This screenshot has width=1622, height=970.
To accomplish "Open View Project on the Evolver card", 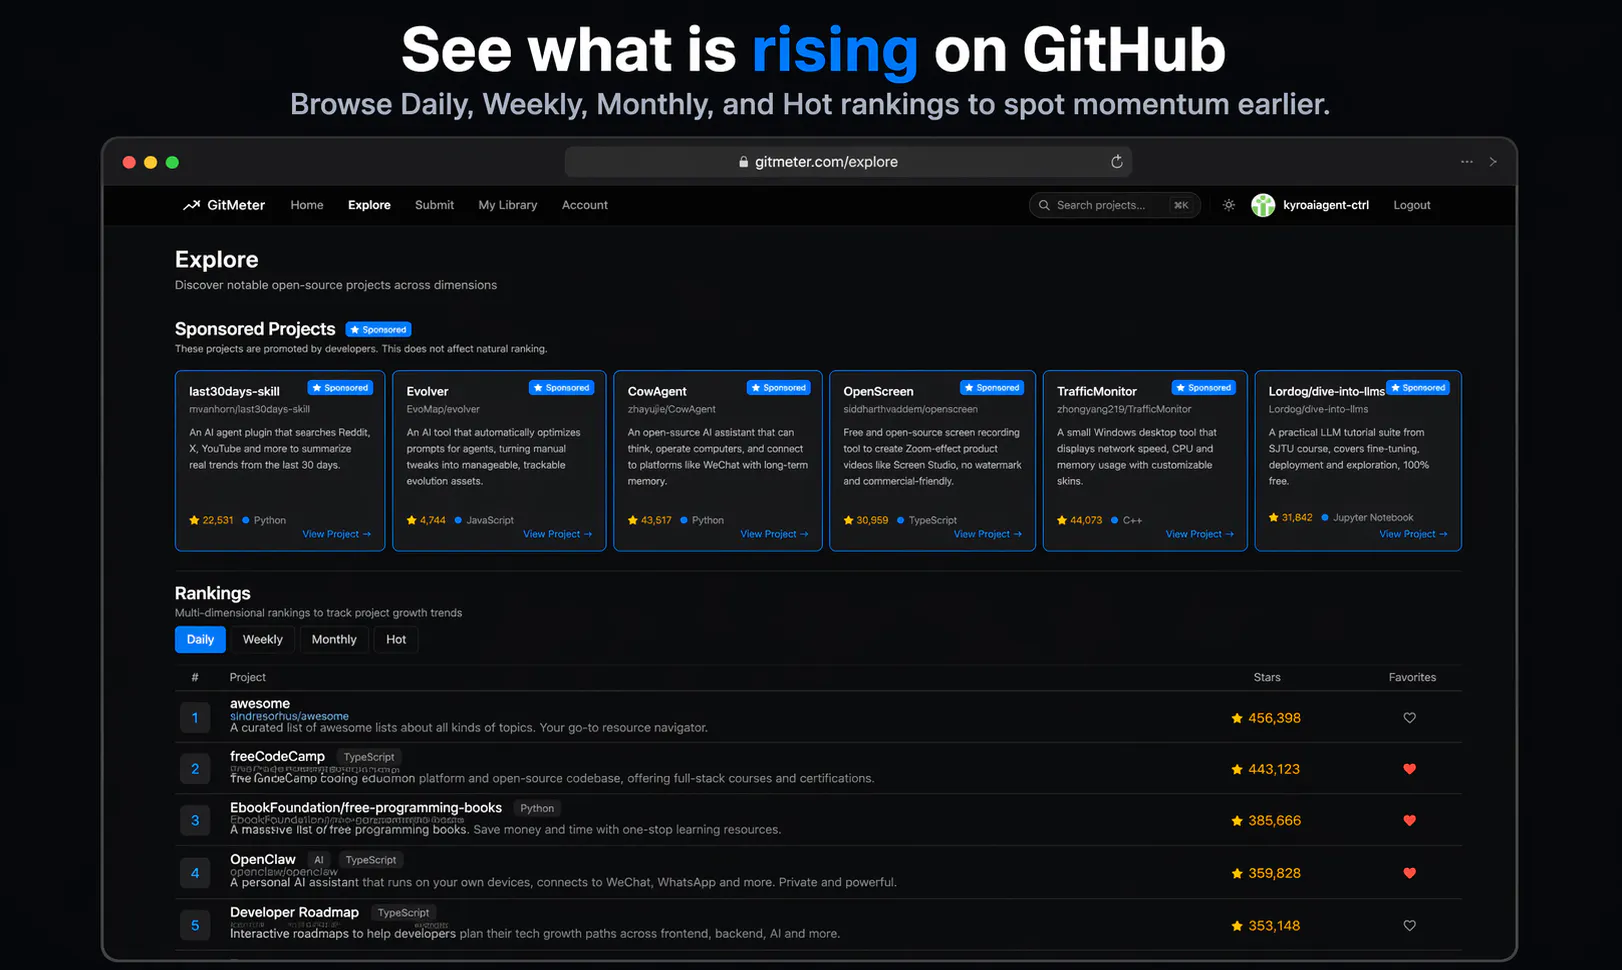I will click(558, 534).
